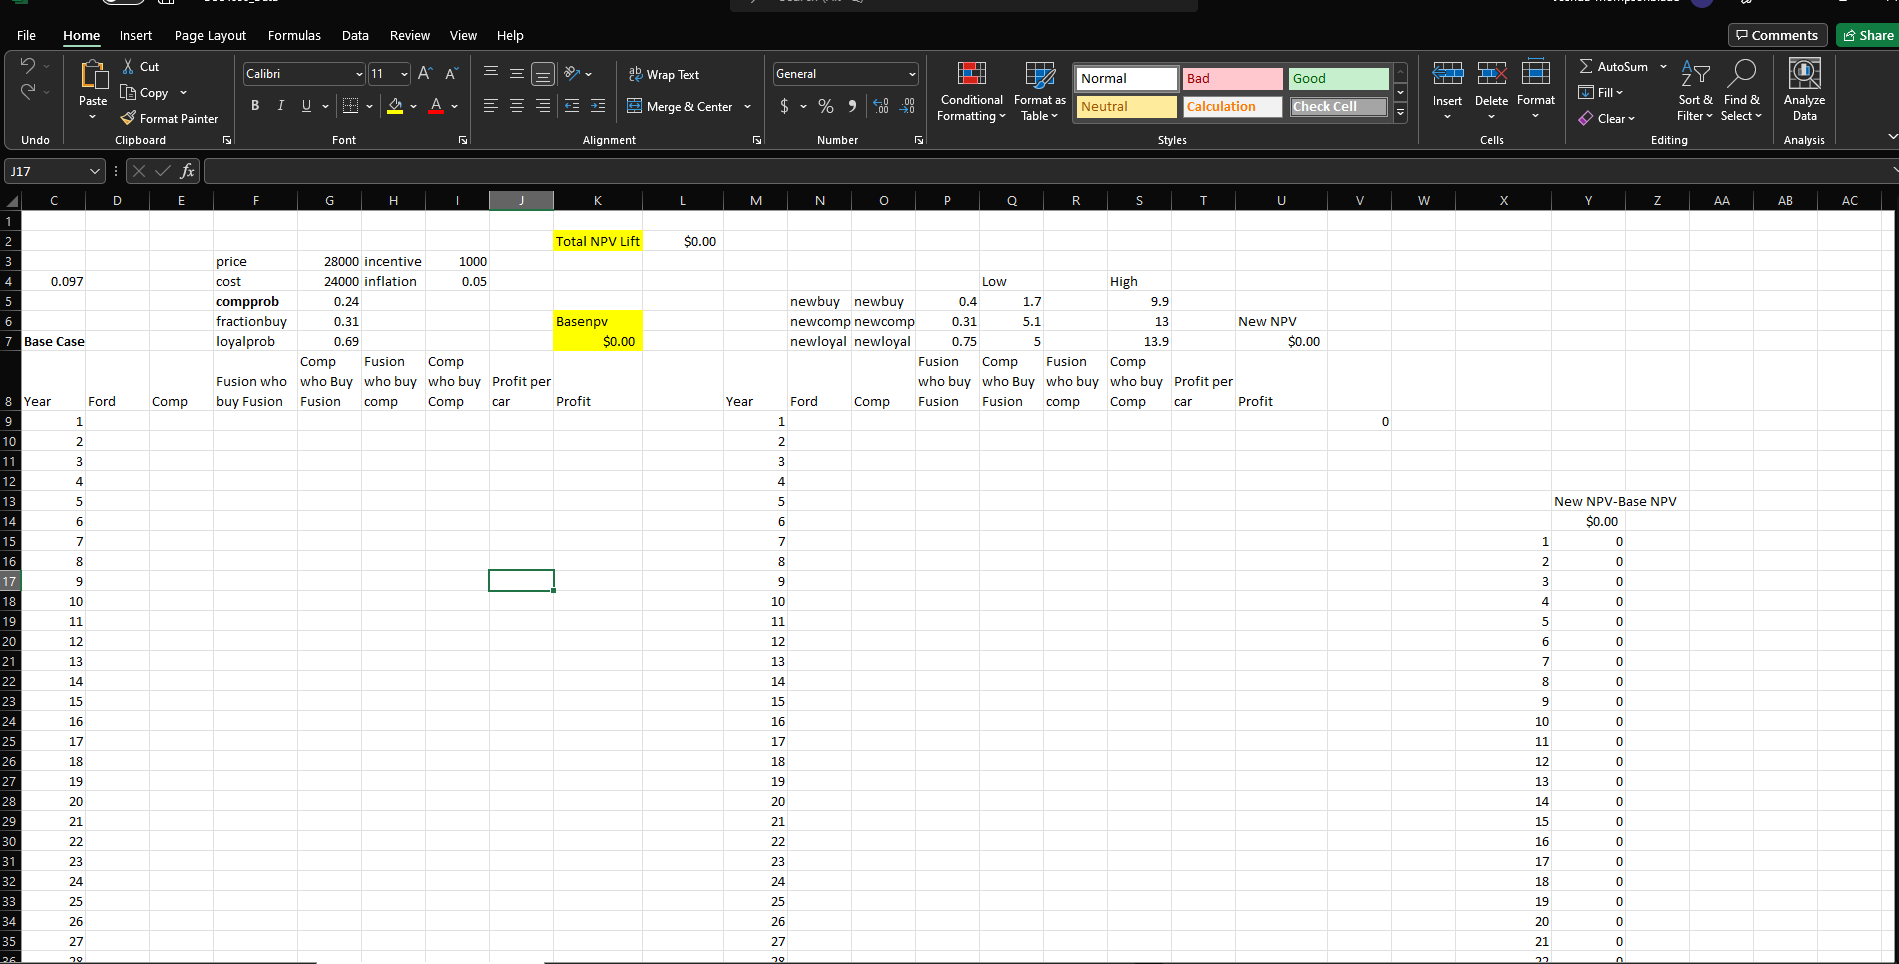The image size is (1899, 964).
Task: Click Sort & Filter
Action: click(x=1695, y=90)
